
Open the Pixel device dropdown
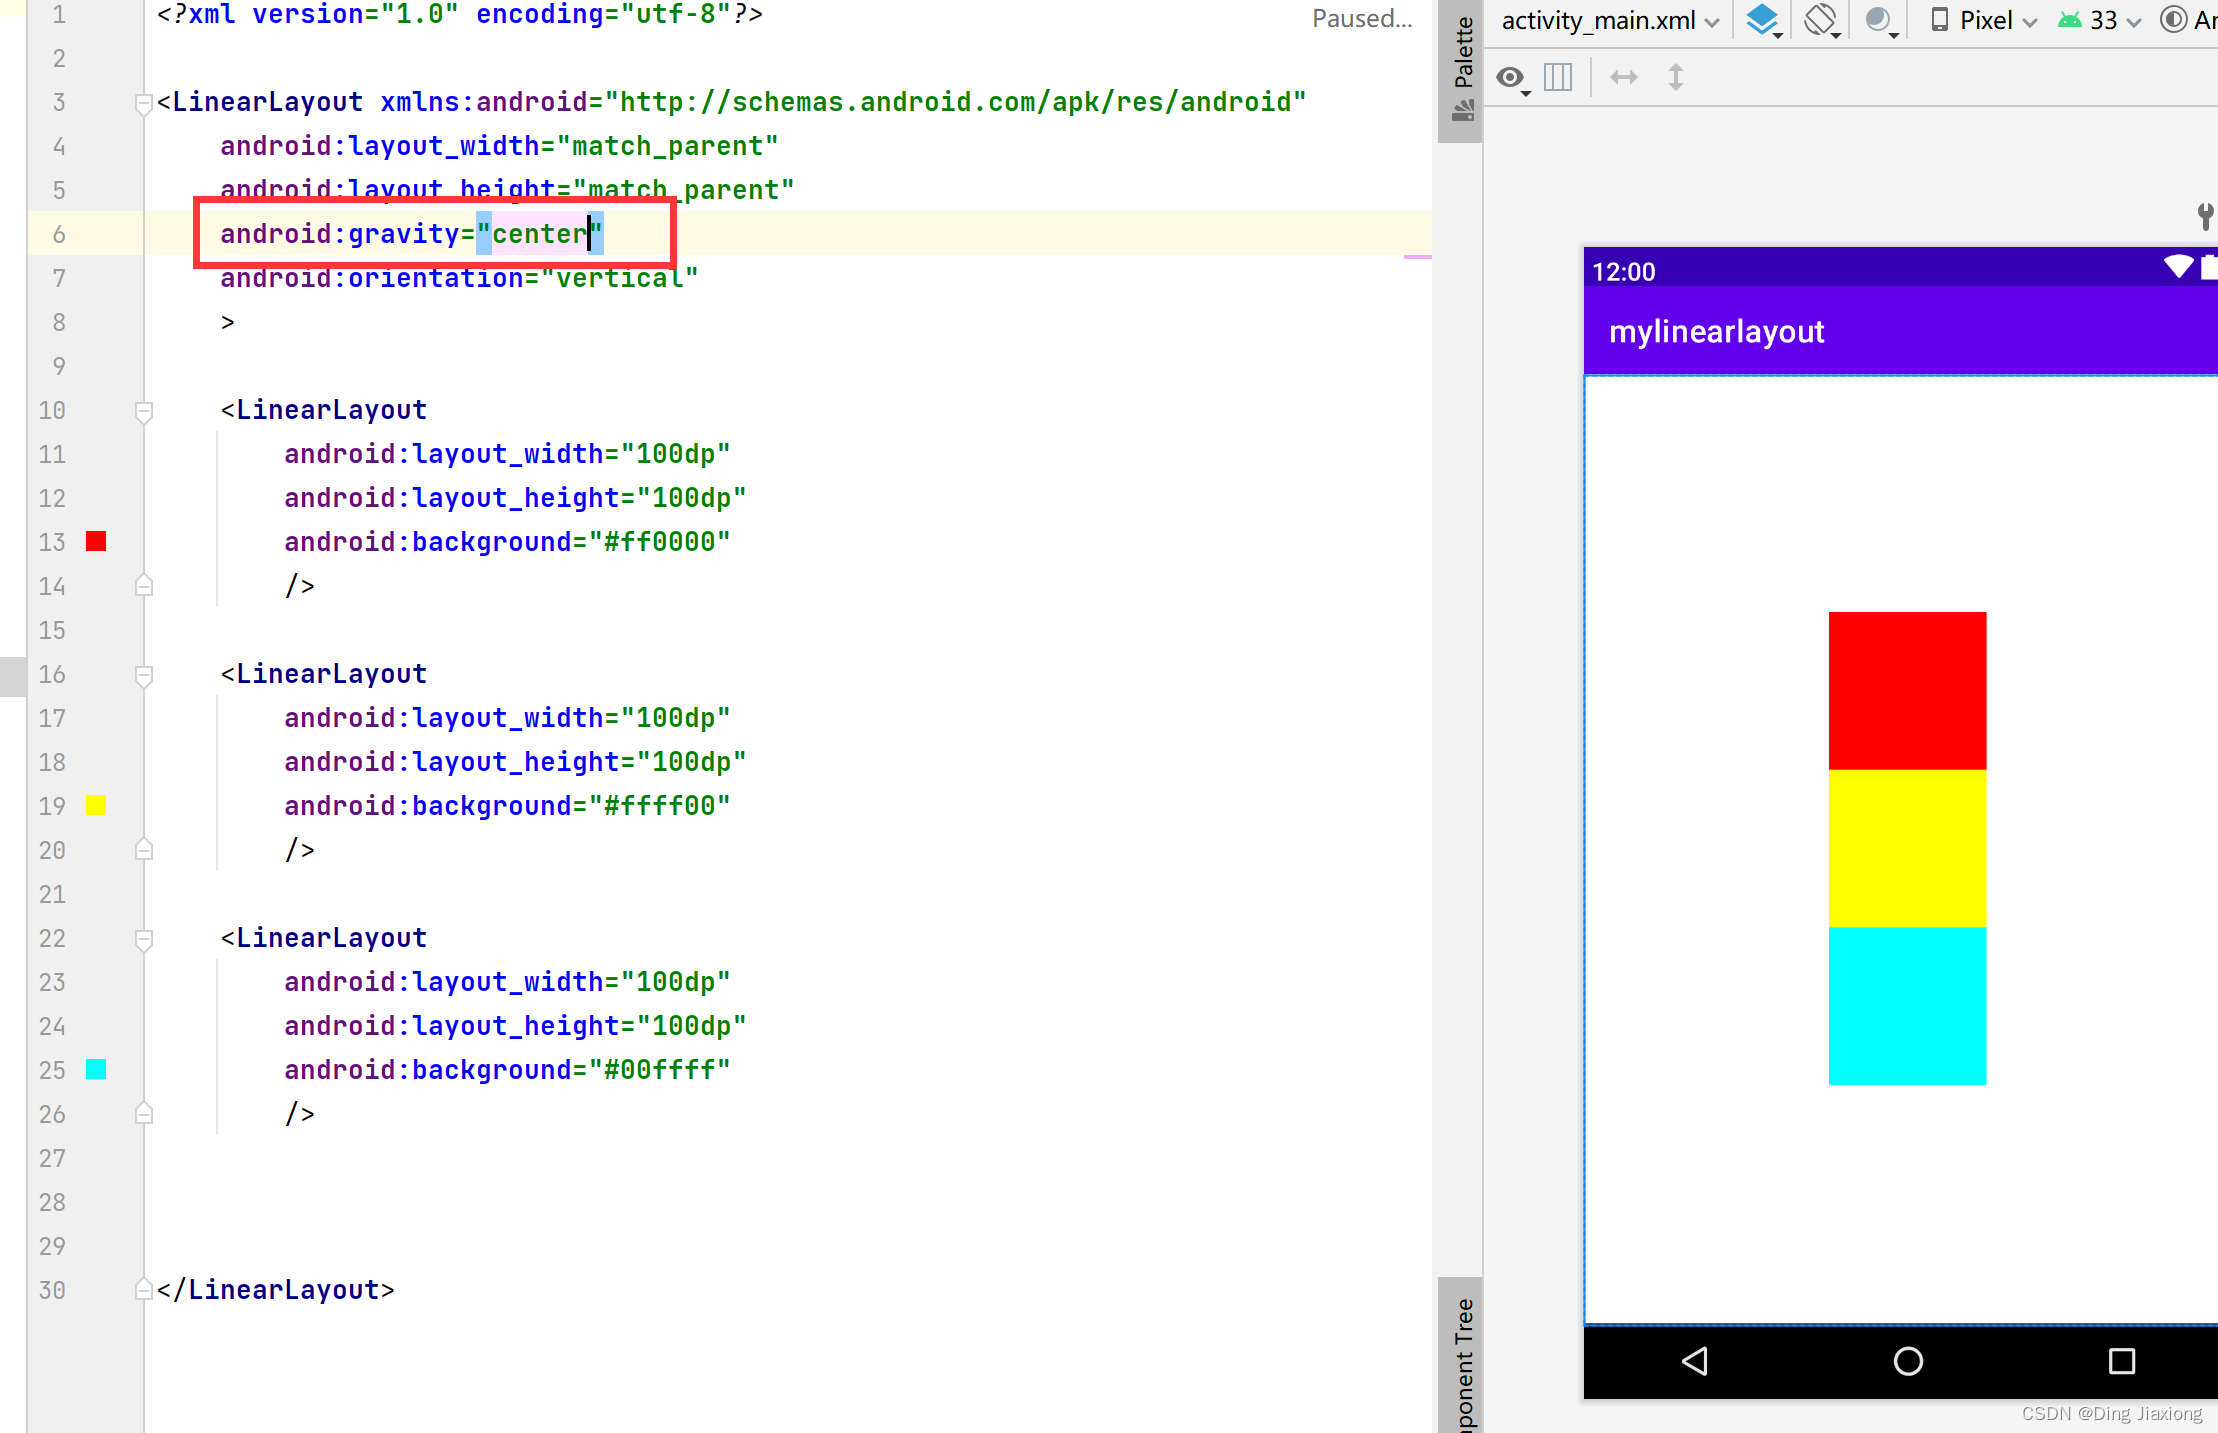click(1983, 20)
